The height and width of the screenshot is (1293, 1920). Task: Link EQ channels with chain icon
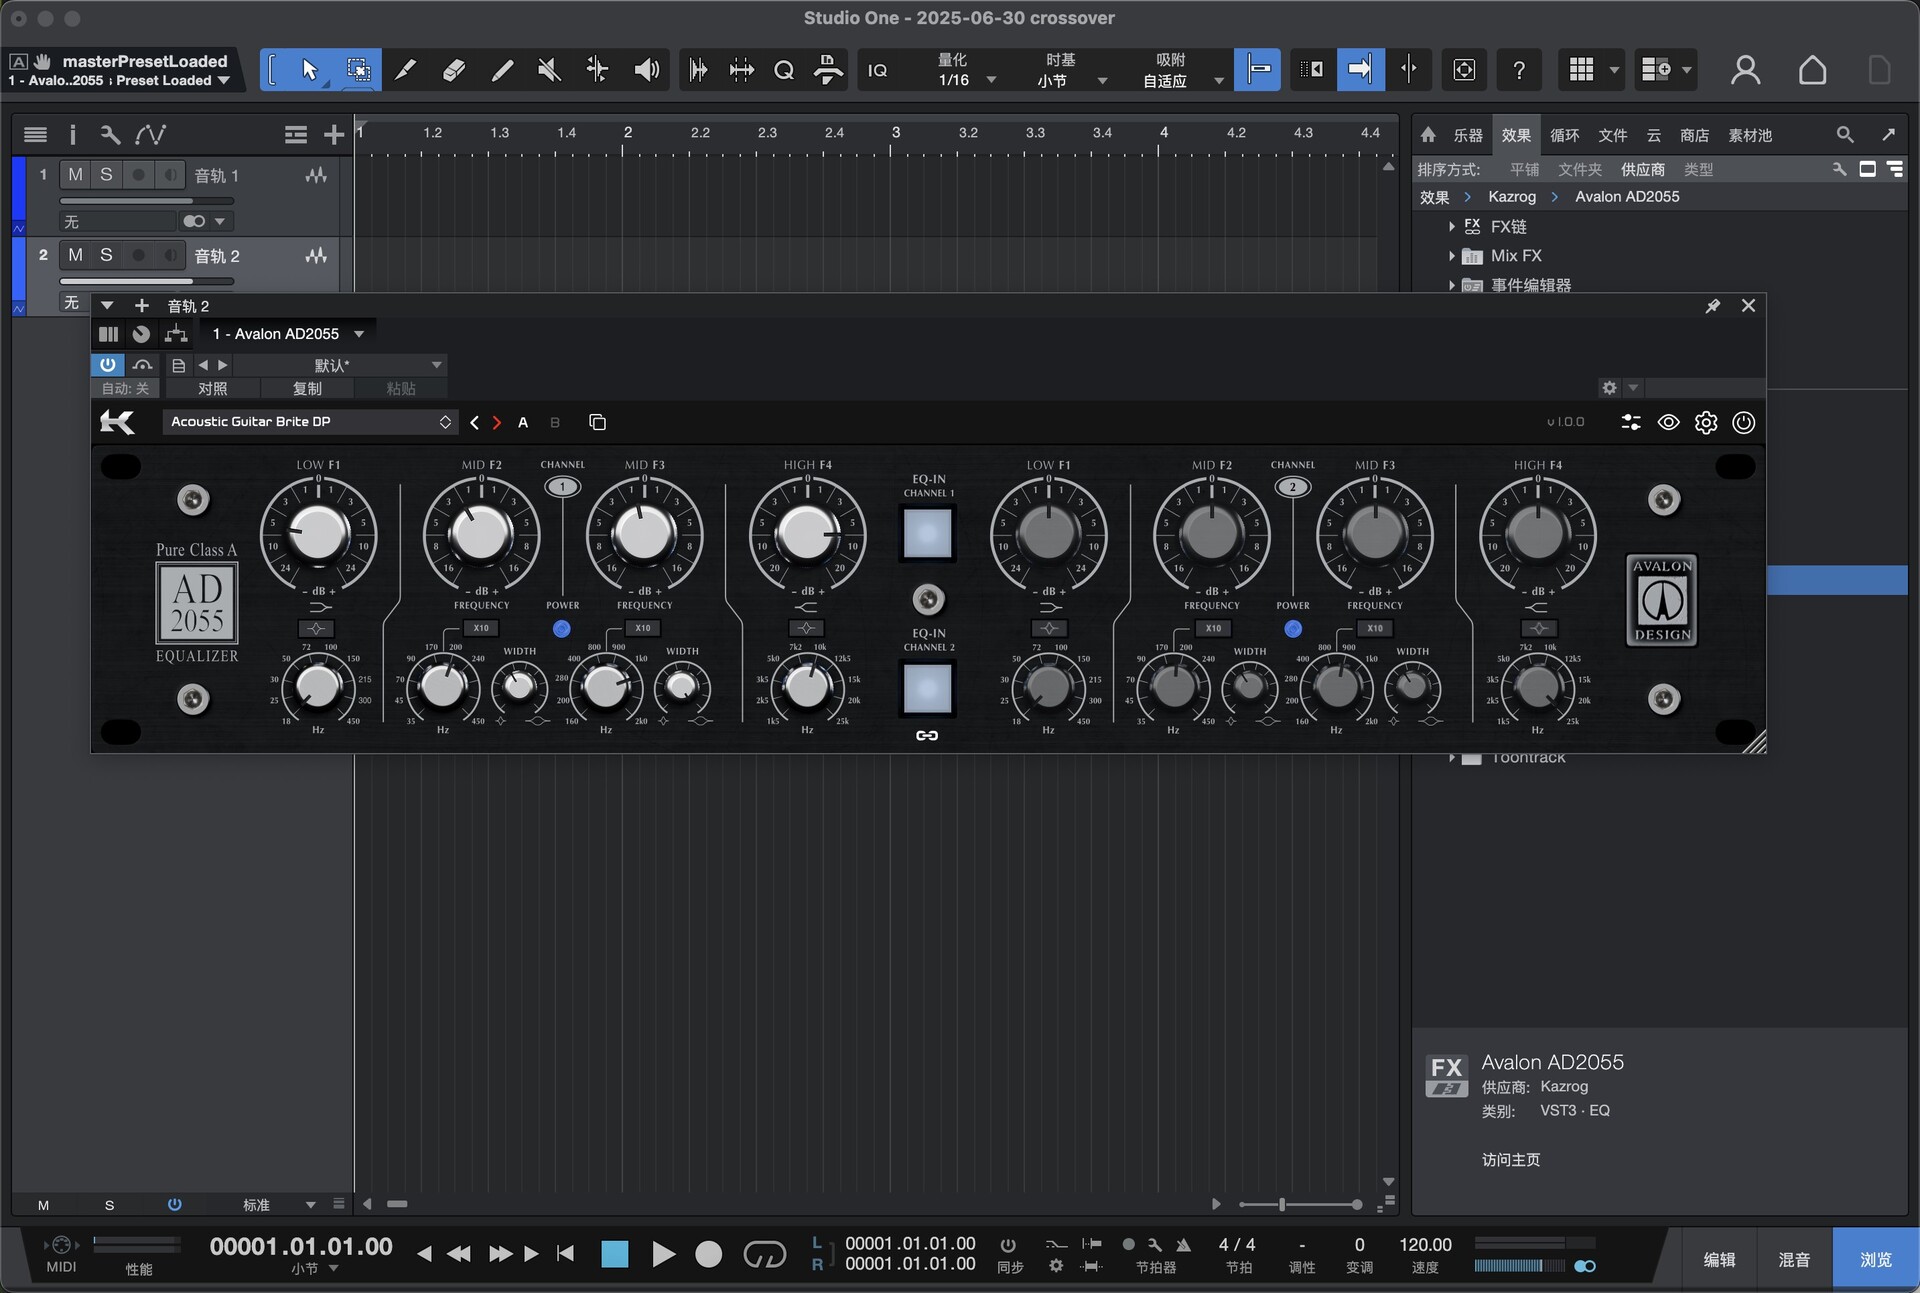(927, 735)
